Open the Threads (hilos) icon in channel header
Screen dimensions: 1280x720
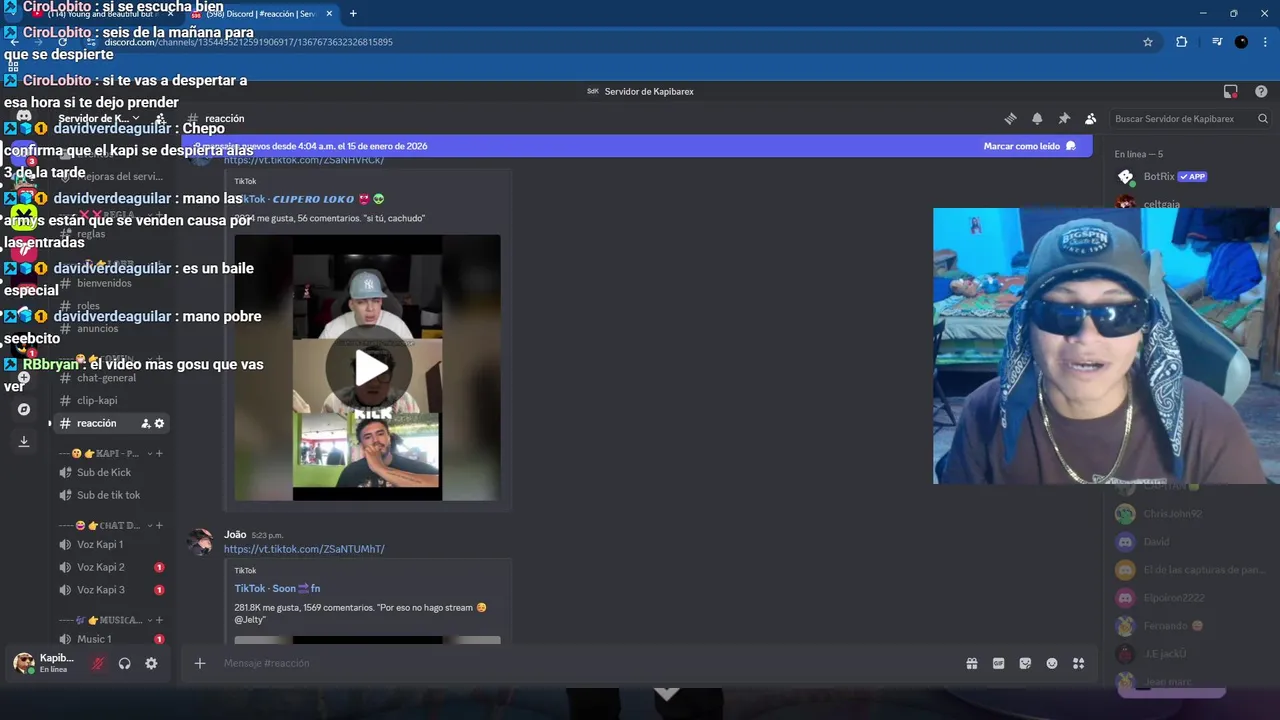pos(1010,118)
